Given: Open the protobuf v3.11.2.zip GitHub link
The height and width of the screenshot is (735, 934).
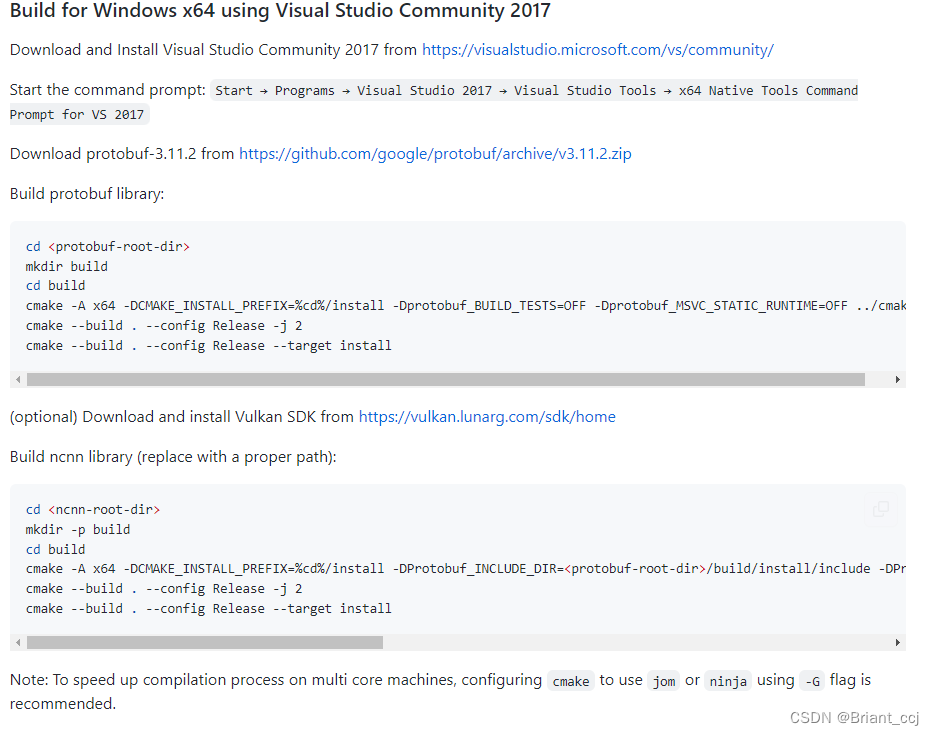Looking at the screenshot, I should coord(435,154).
